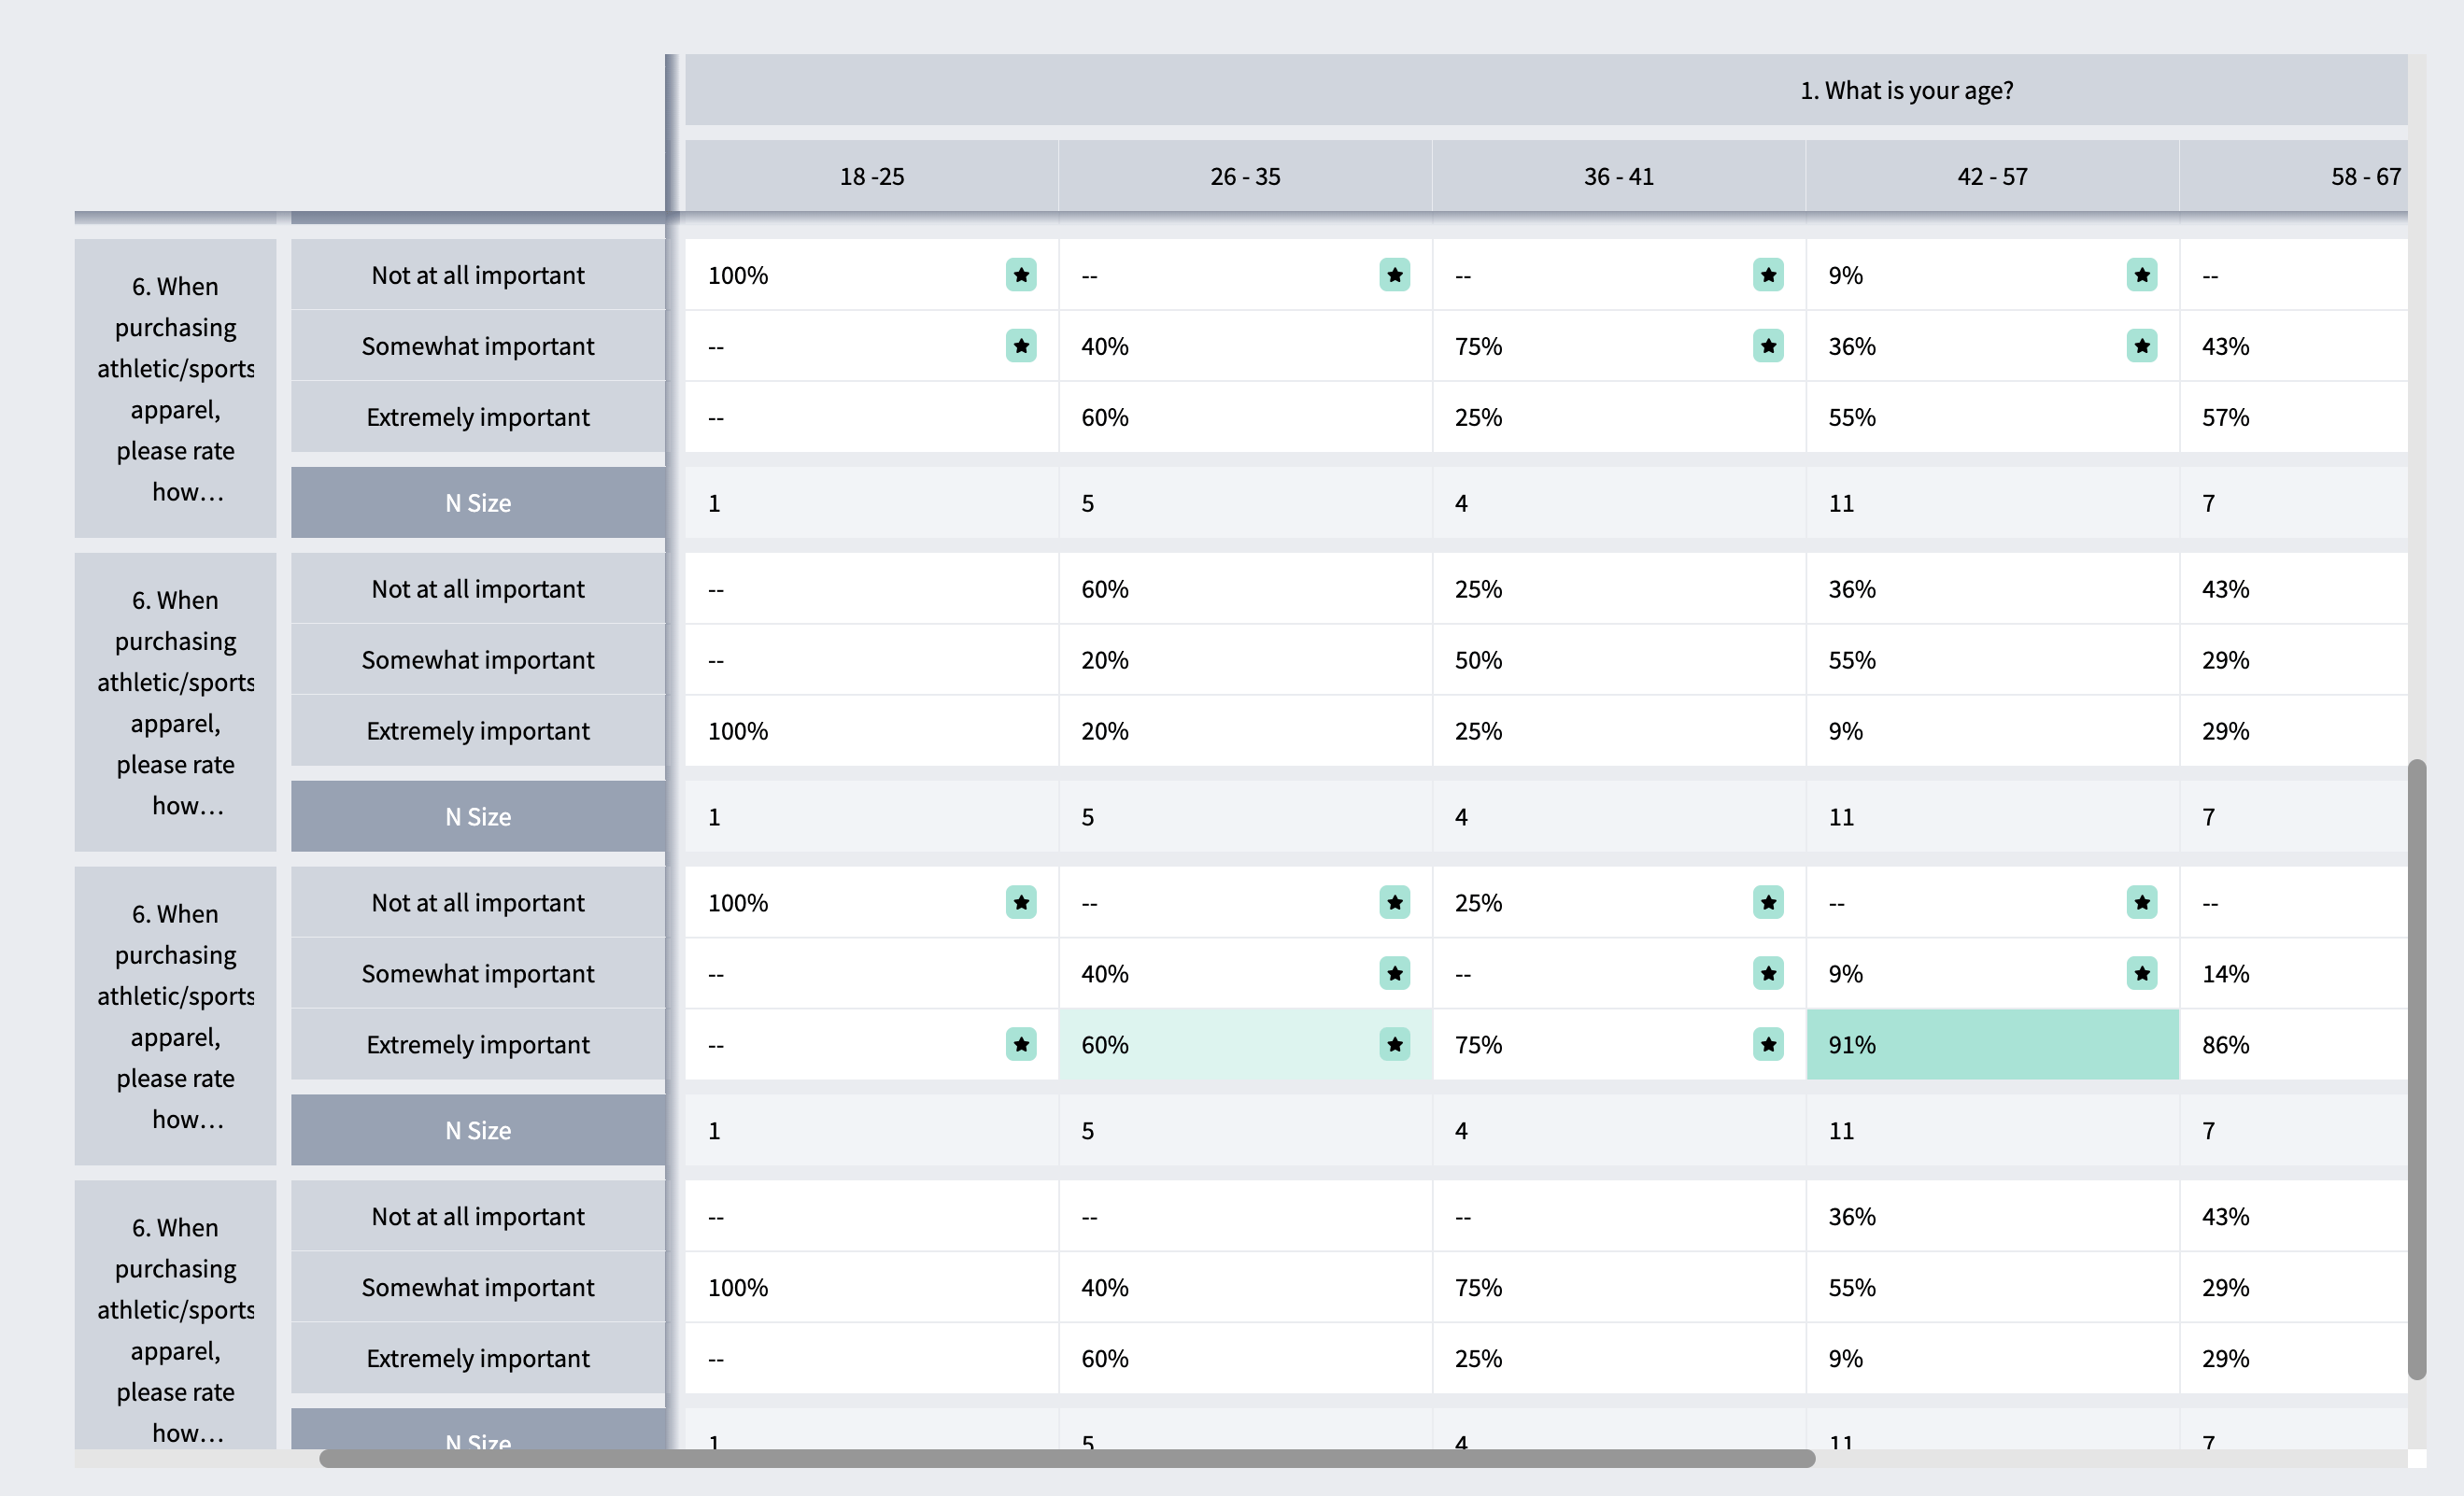Click the 14% cell in the 58 - 67 column
2464x1496 pixels.
point(2294,974)
